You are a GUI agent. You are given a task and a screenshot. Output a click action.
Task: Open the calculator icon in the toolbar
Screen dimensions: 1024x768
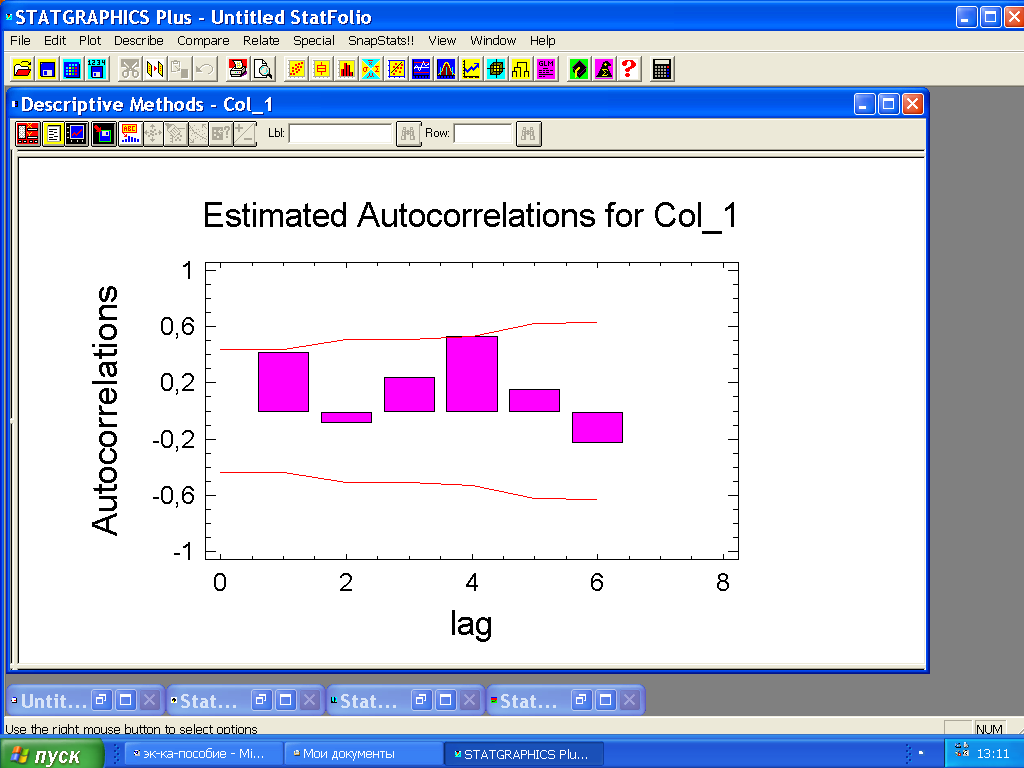point(662,69)
